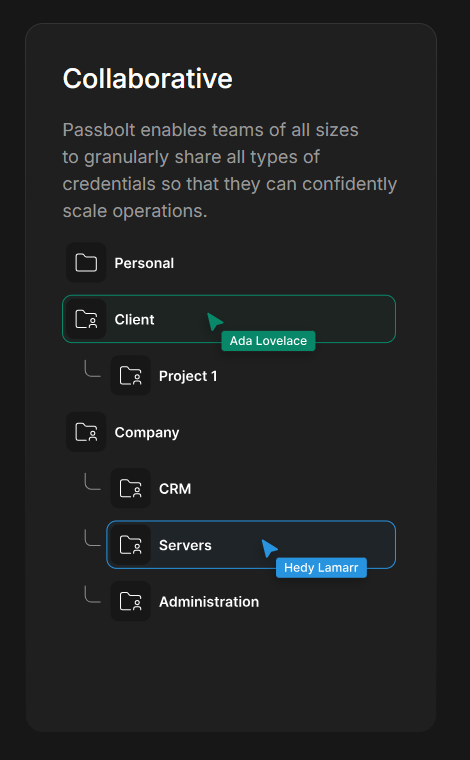Viewport: 470px width, 760px height.
Task: Open the Project 1 subfolder
Action: (x=188, y=376)
